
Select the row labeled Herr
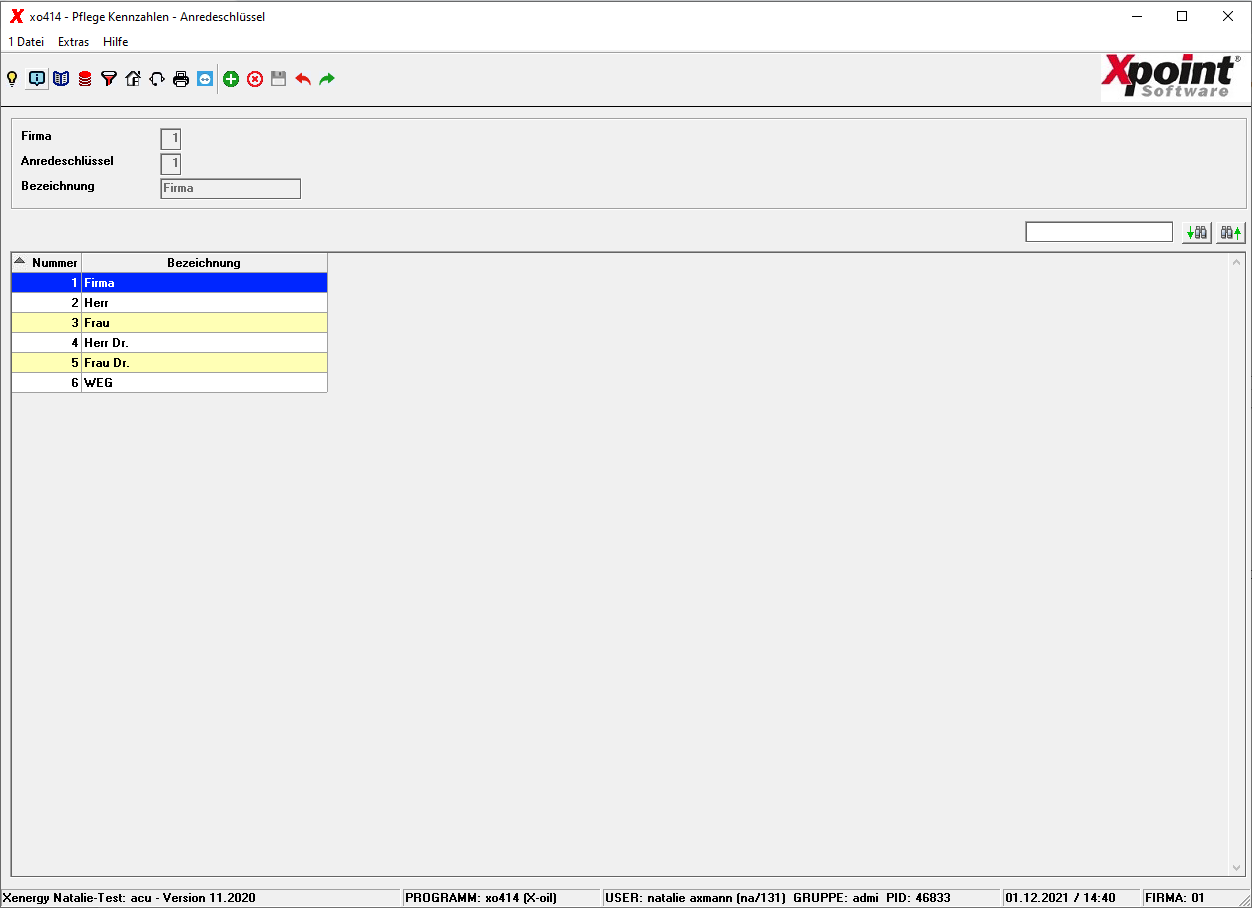pyautogui.click(x=169, y=303)
